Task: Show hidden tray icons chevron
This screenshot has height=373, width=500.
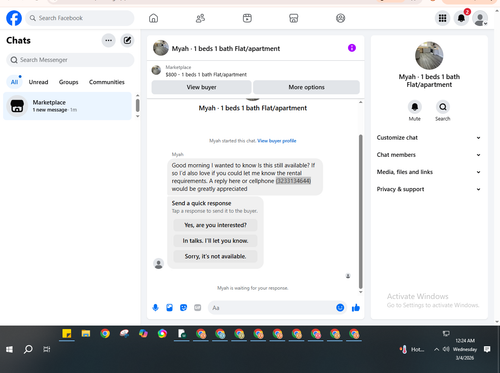Action: pos(436,349)
